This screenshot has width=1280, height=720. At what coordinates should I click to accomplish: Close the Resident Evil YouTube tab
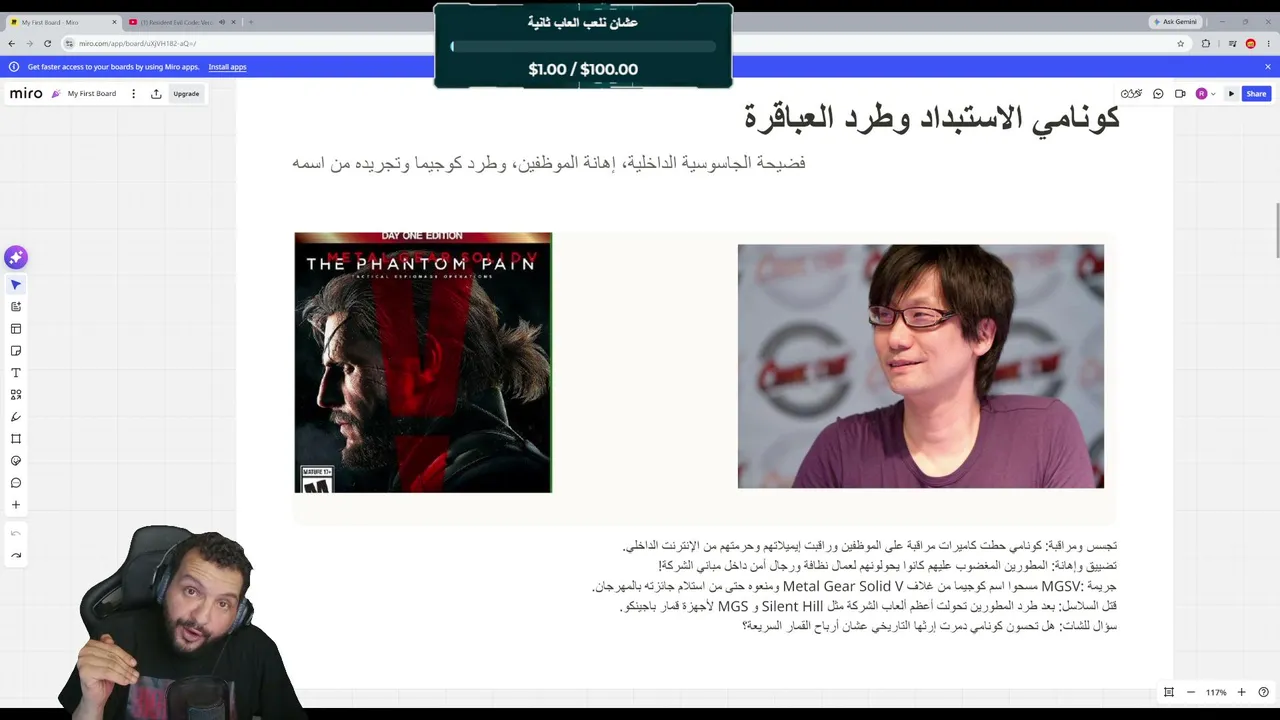point(235,22)
